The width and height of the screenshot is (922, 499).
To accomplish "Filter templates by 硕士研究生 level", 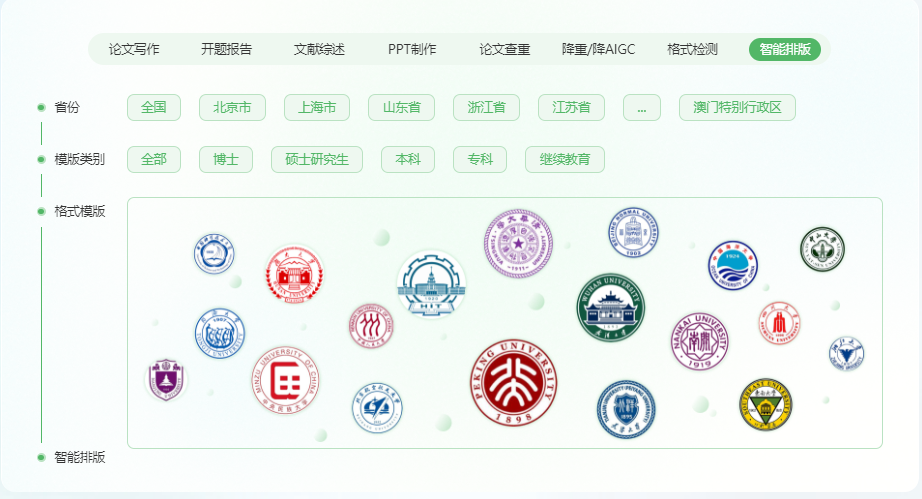I will click(317, 159).
